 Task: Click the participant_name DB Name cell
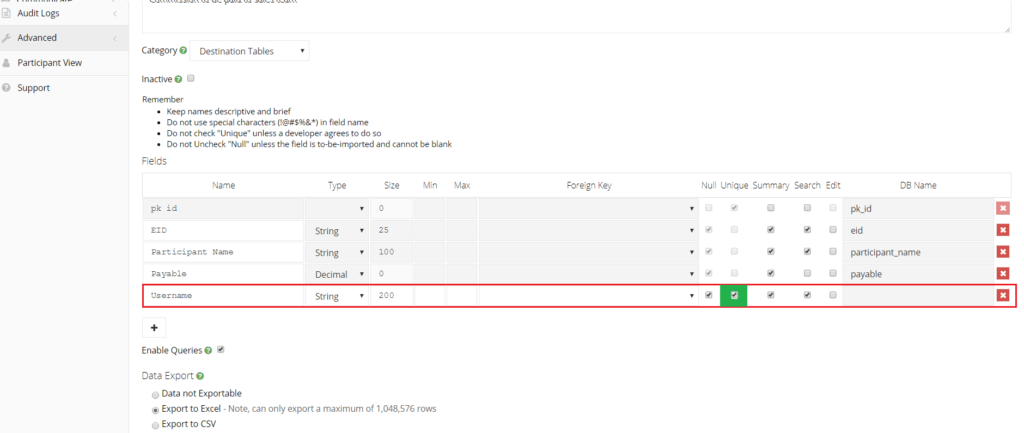pyautogui.click(x=918, y=252)
